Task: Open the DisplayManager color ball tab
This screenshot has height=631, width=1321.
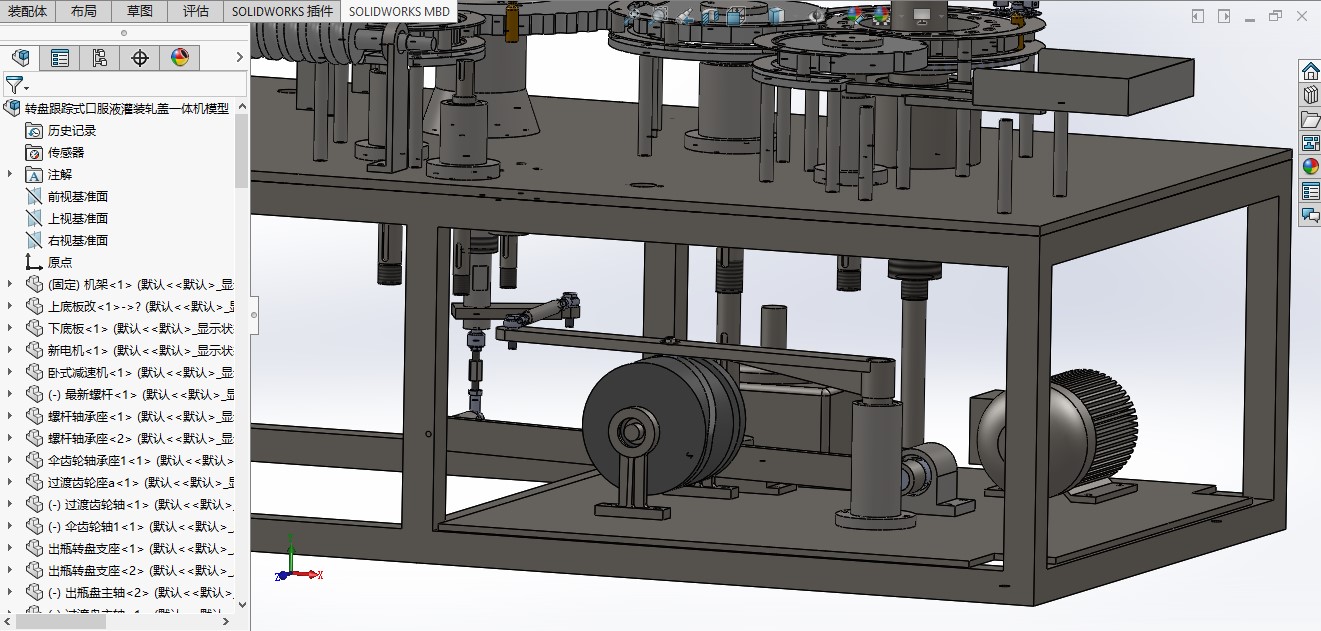Action: (180, 58)
